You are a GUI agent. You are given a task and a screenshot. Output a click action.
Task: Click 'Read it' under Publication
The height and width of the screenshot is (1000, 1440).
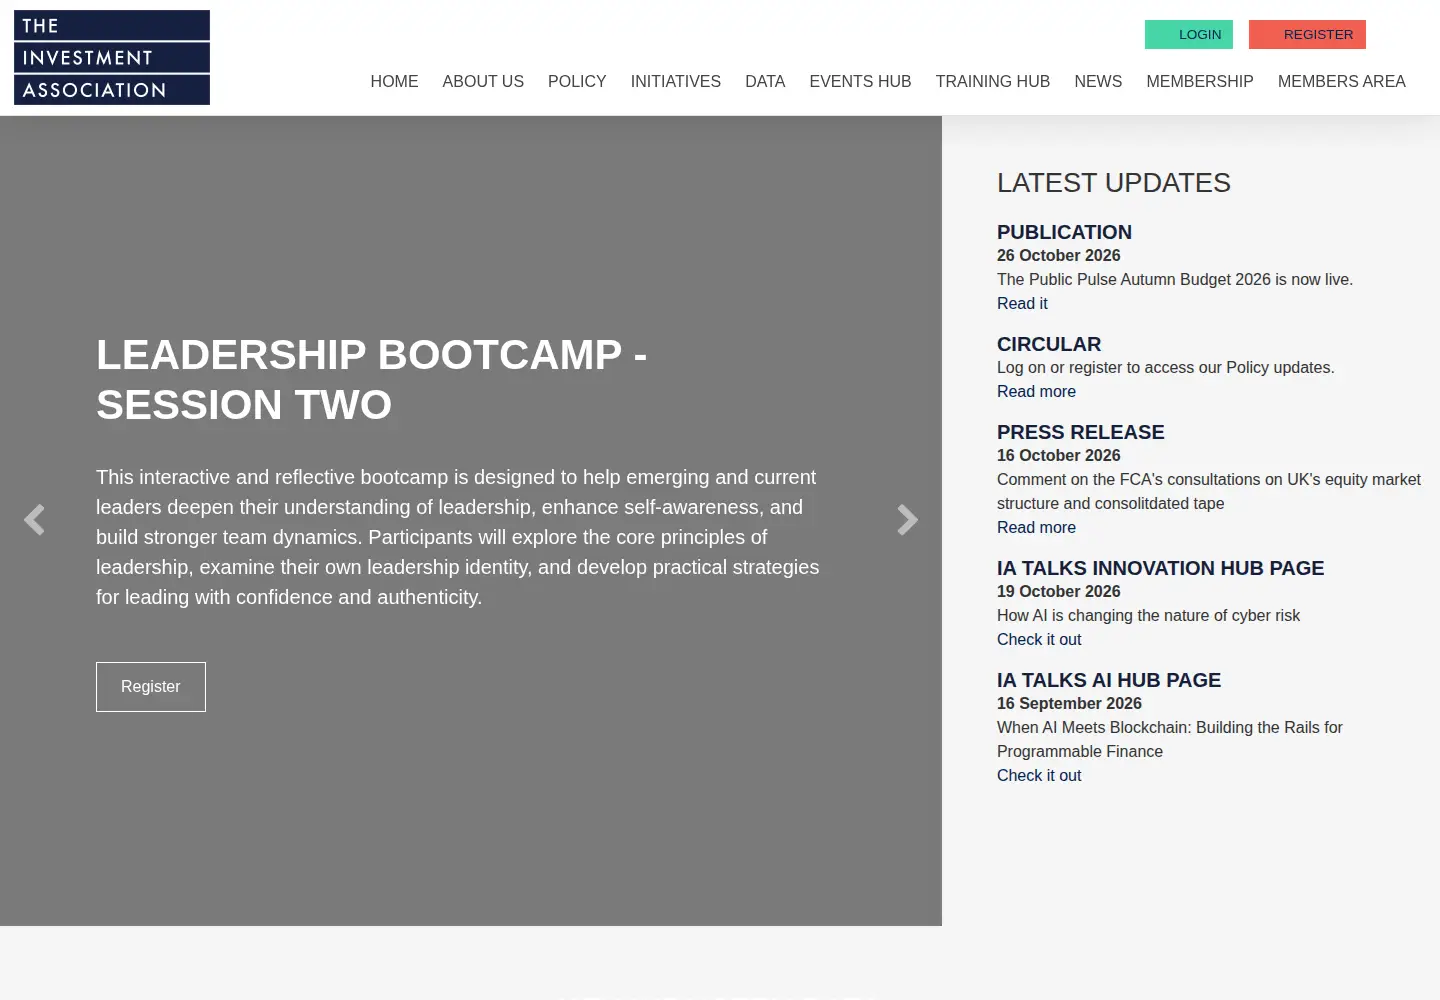tap(1022, 304)
